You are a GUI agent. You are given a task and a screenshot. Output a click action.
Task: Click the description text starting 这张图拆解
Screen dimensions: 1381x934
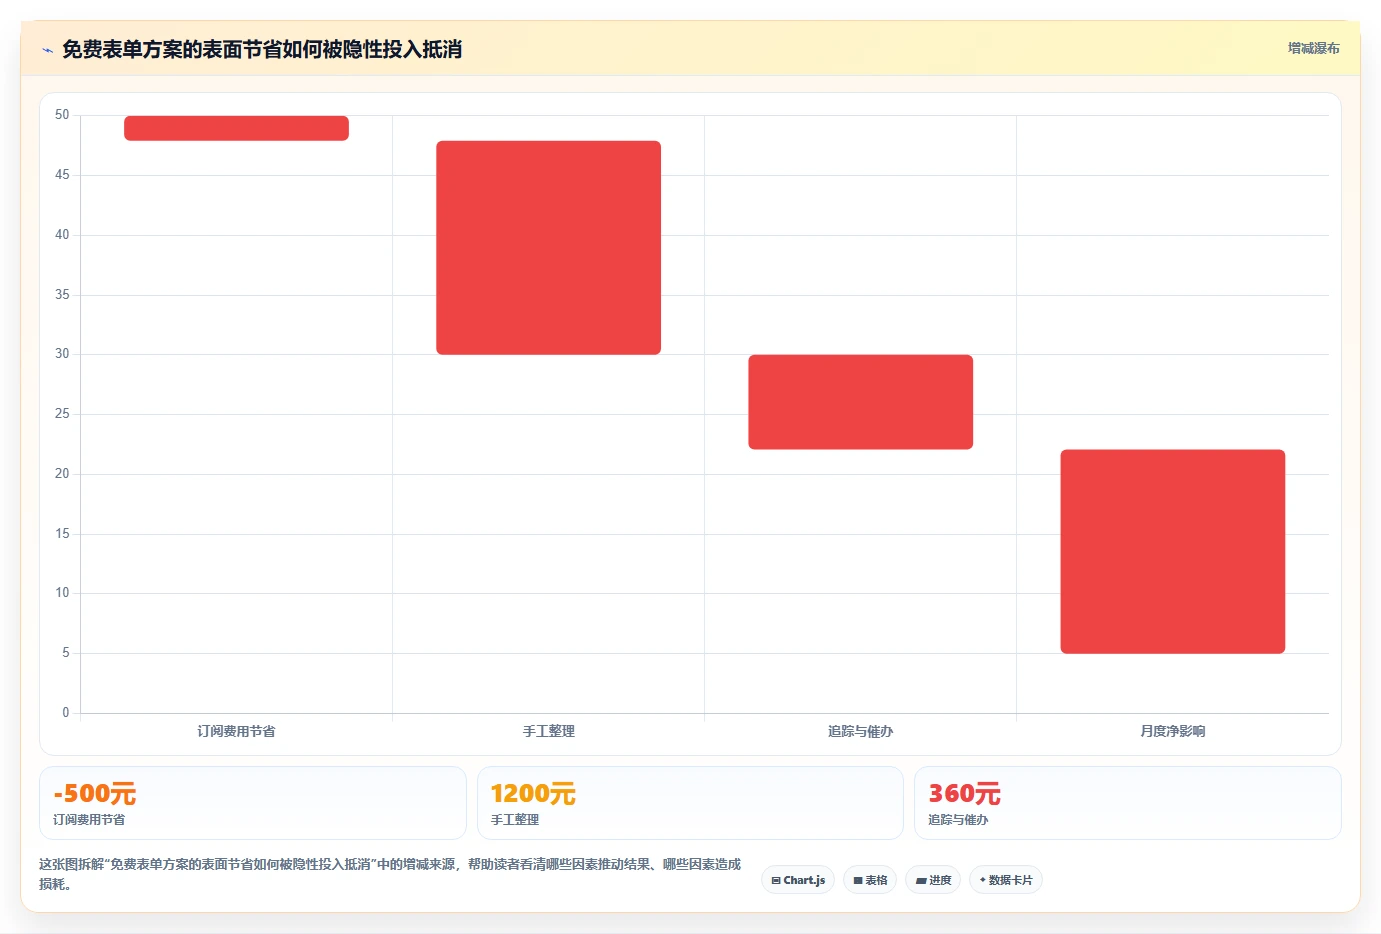[390, 874]
